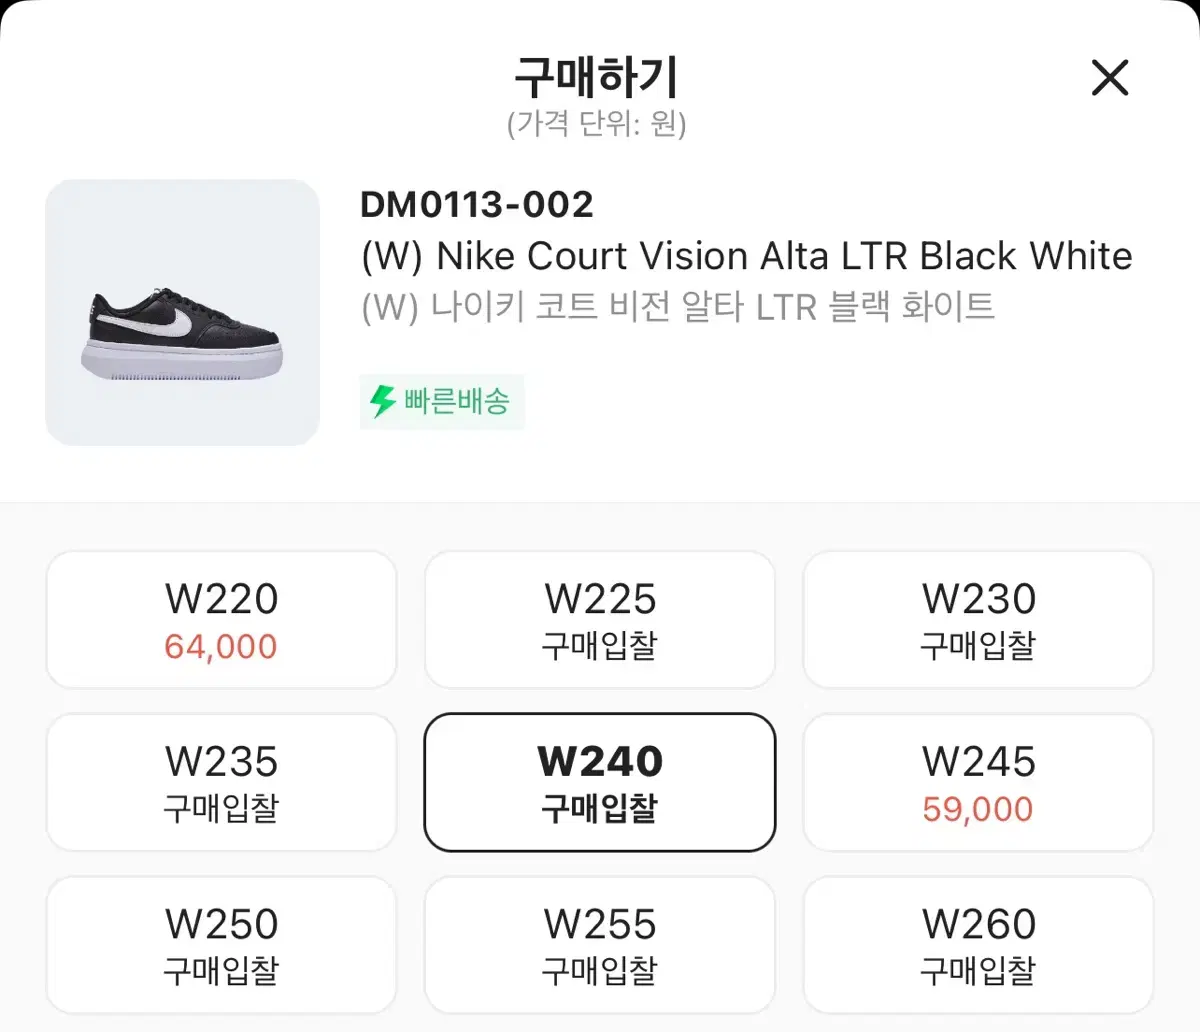Choose size W255 purchase bid

pos(600,945)
